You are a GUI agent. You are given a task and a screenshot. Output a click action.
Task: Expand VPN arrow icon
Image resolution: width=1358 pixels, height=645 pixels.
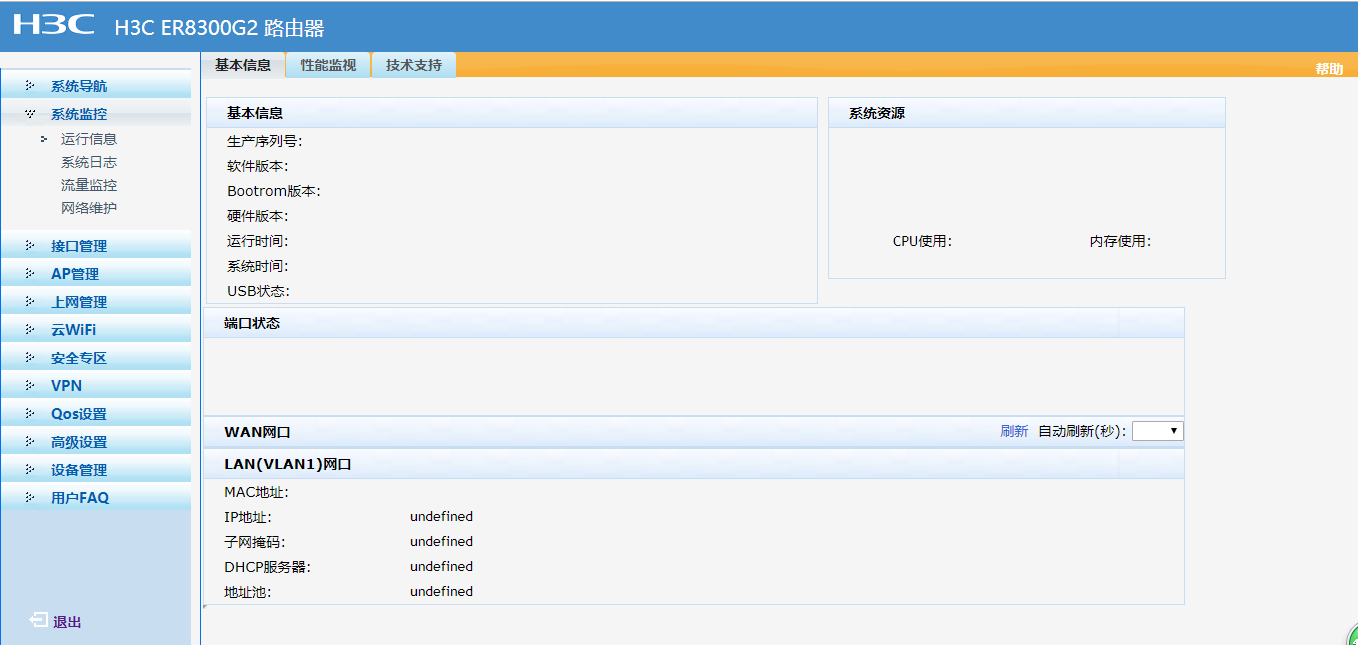[x=30, y=385]
